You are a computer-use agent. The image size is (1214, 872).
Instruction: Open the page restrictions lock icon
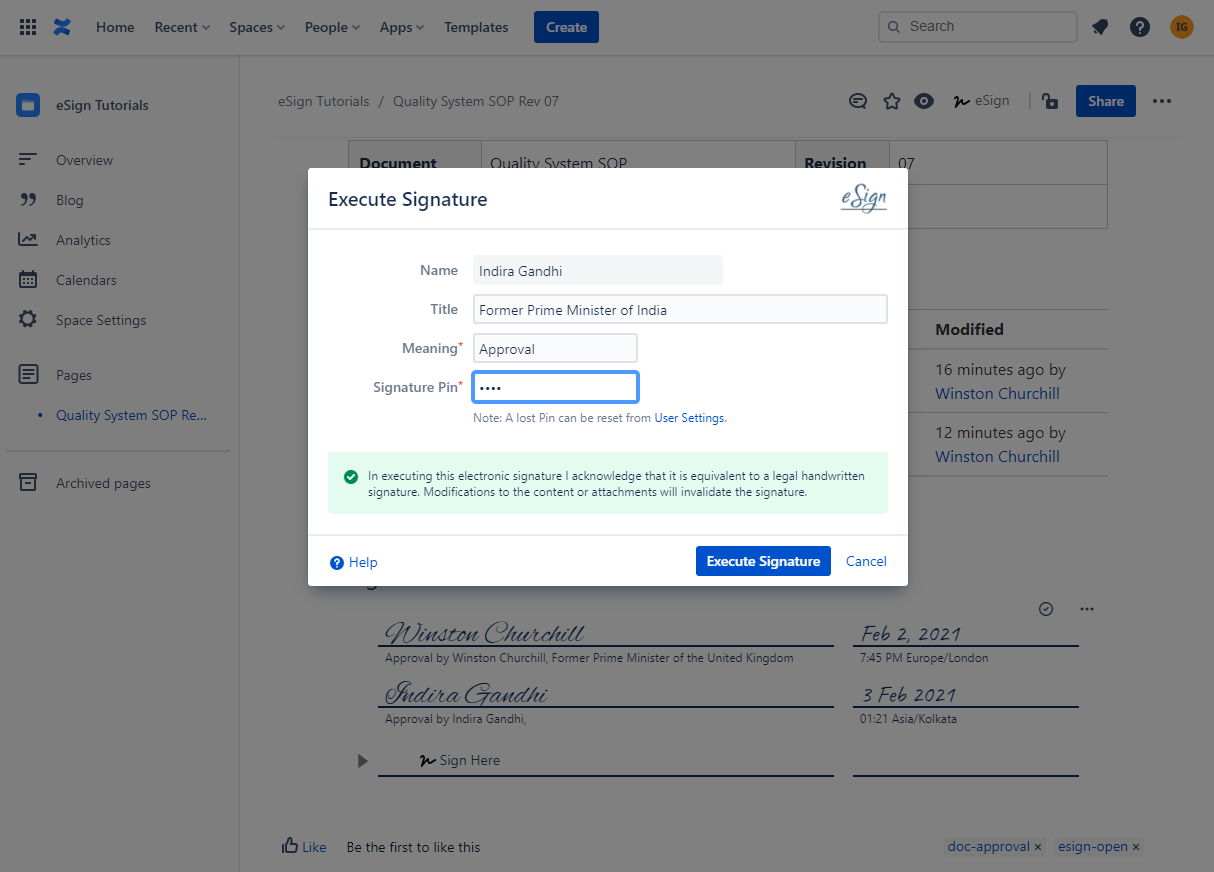pos(1050,101)
